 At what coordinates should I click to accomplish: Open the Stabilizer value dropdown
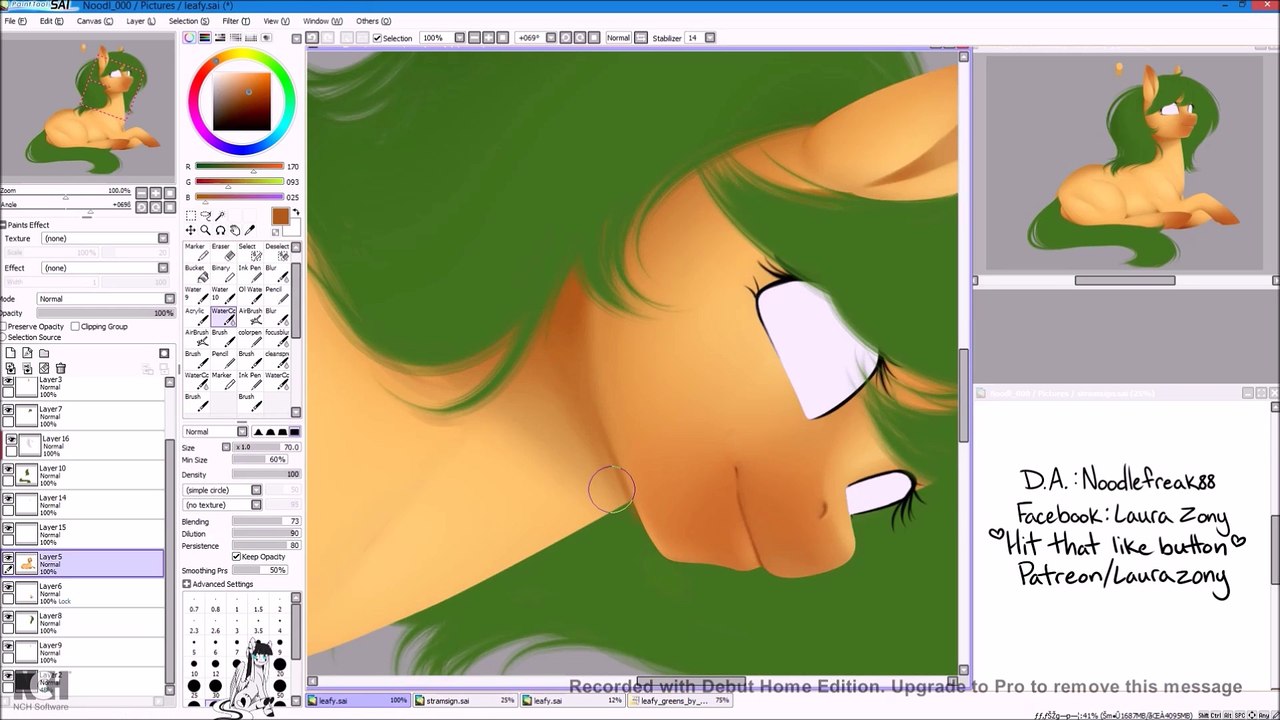710,38
